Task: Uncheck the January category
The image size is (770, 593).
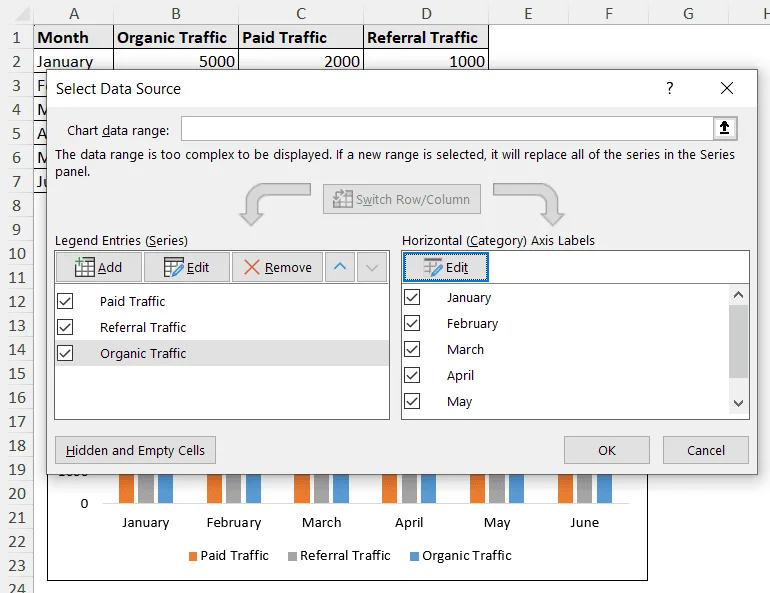Action: (412, 297)
